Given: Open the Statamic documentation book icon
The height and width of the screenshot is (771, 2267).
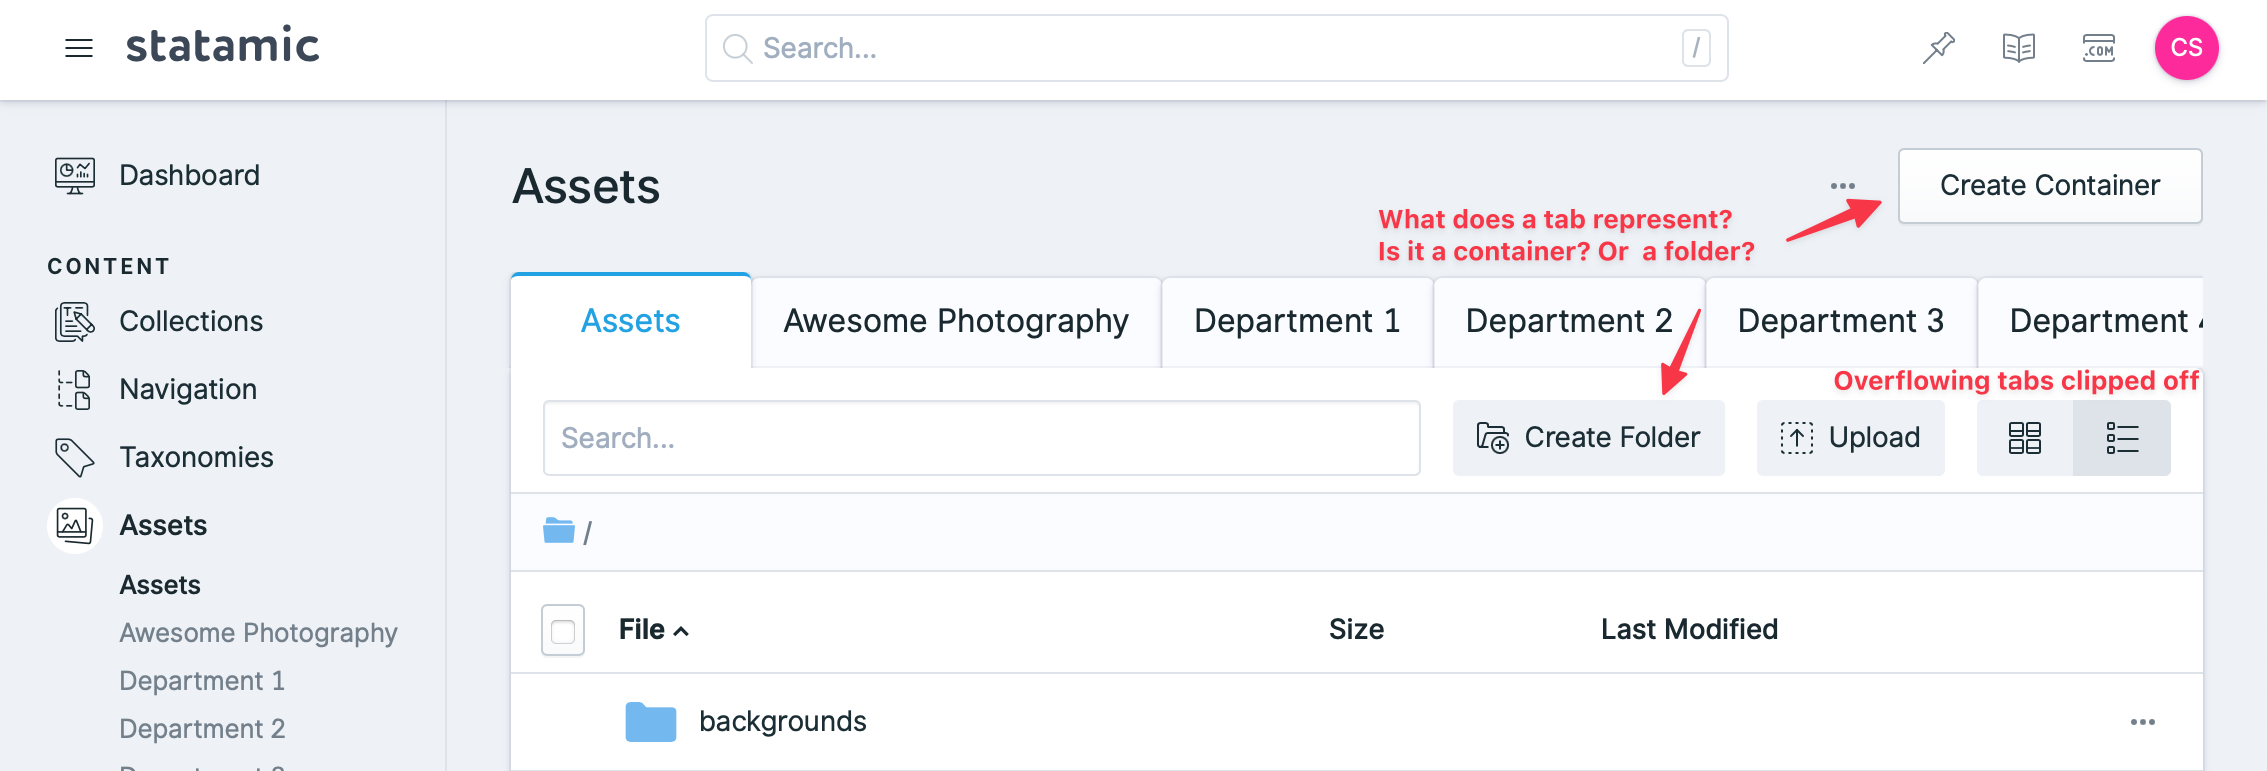Looking at the screenshot, I should pyautogui.click(x=2018, y=47).
